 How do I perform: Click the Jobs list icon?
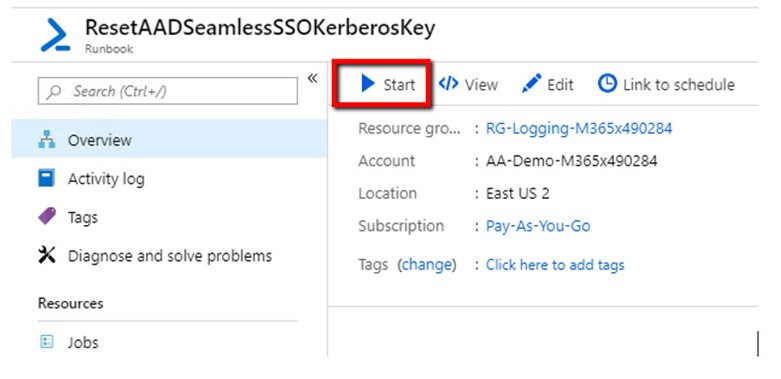tap(46, 342)
